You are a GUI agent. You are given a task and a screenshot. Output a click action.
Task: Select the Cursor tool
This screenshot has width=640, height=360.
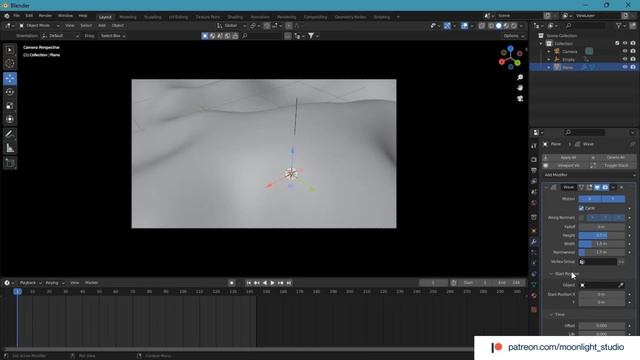[x=10, y=63]
